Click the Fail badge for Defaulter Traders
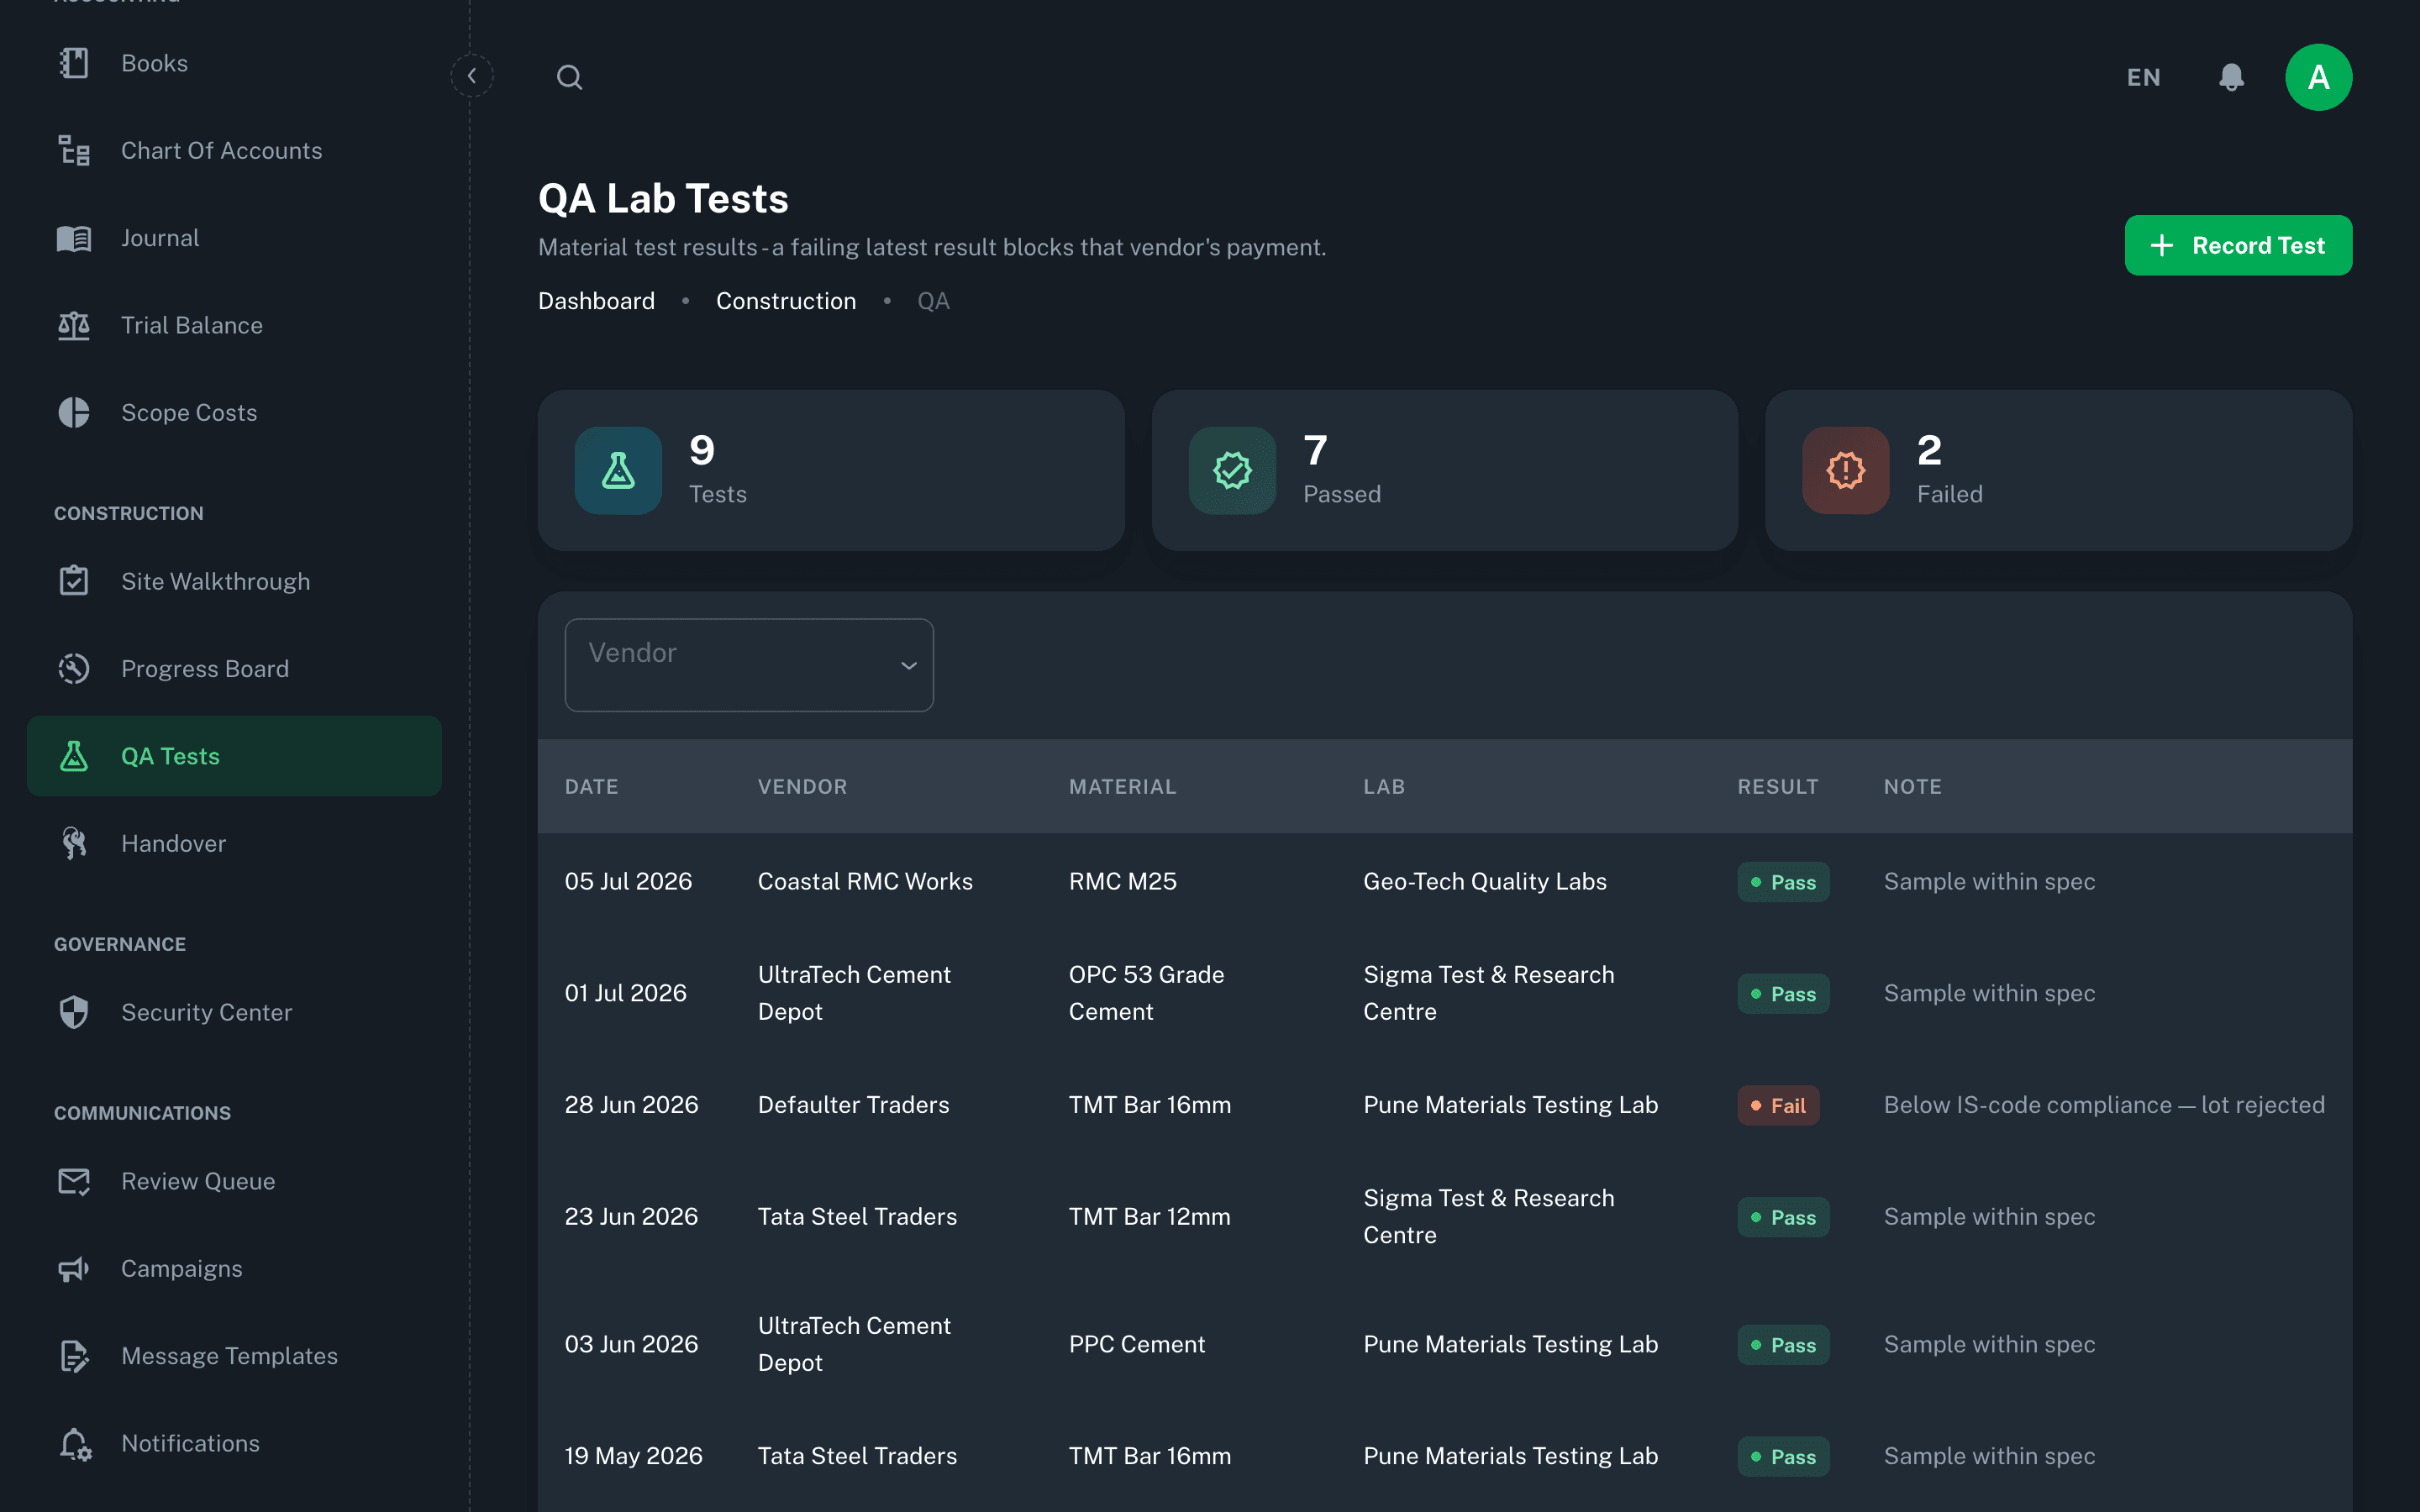This screenshot has width=2420, height=1512. (x=1778, y=1105)
